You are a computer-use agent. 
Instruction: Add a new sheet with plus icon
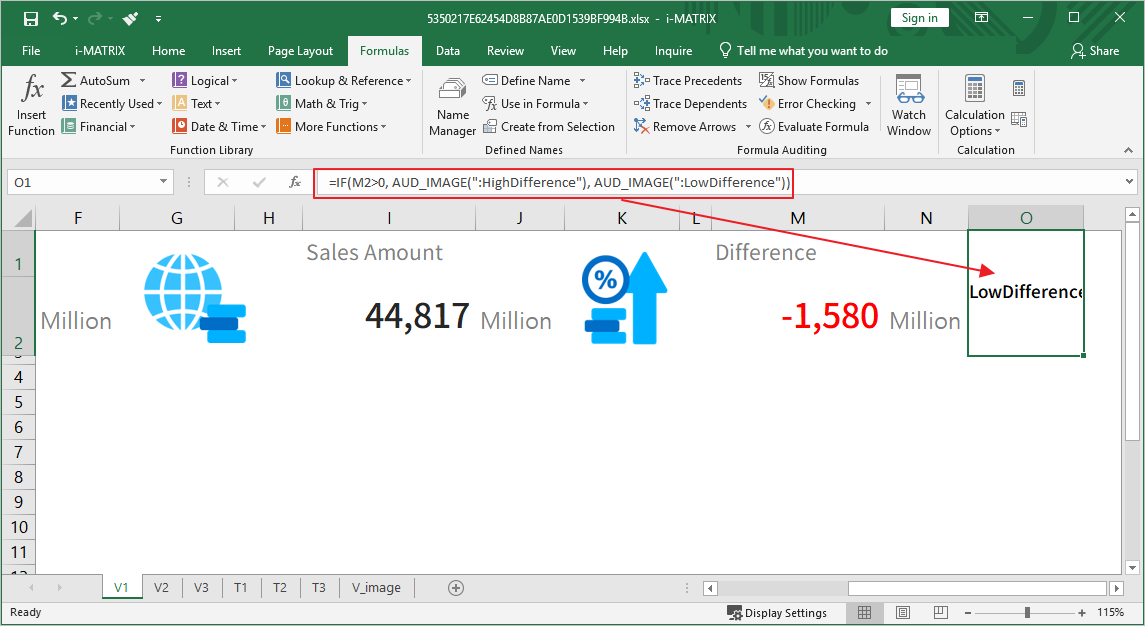point(456,588)
